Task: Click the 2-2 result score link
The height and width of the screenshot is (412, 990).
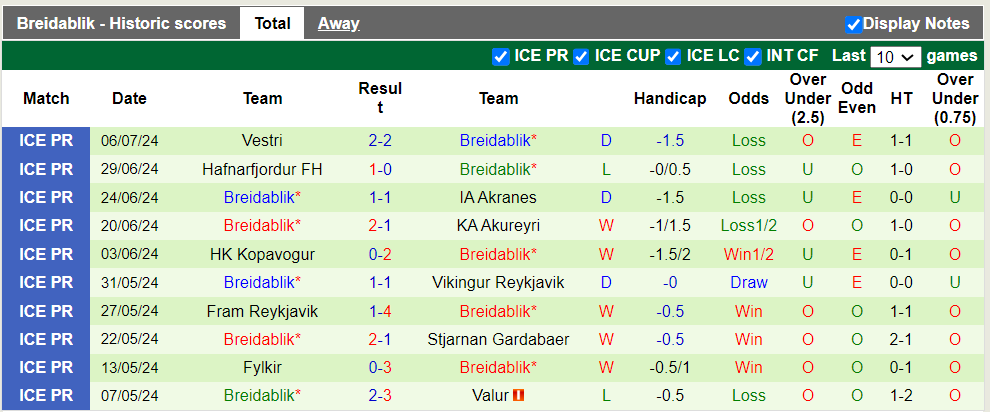Action: pyautogui.click(x=380, y=141)
